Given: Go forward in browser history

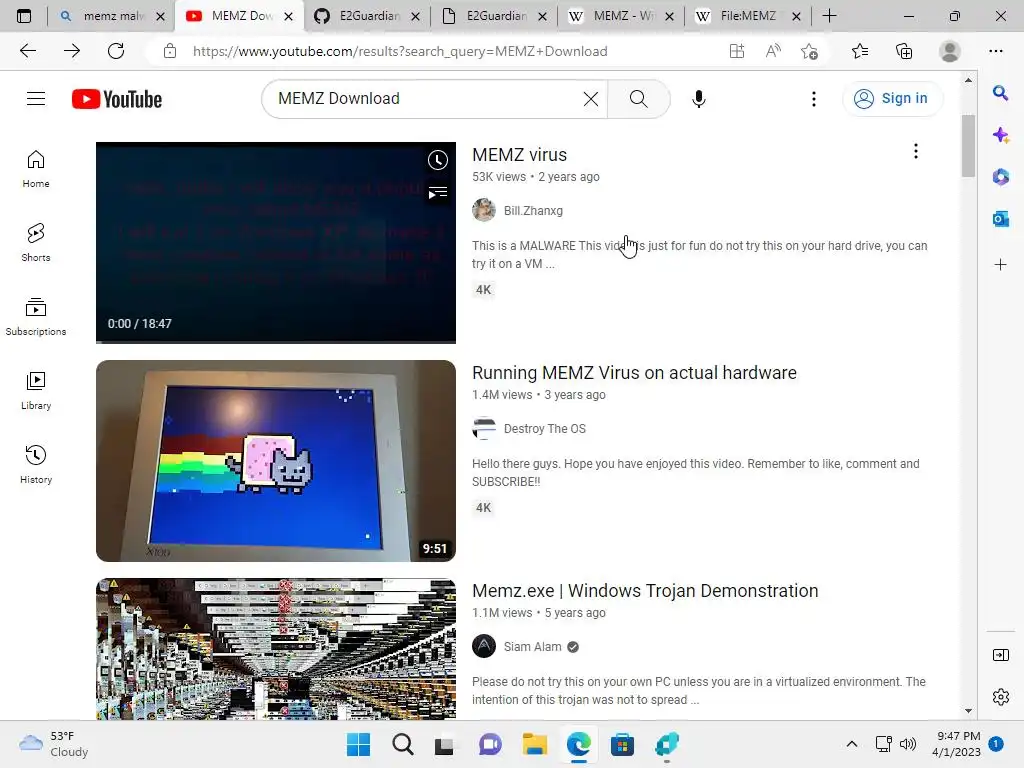Looking at the screenshot, I should click(72, 51).
